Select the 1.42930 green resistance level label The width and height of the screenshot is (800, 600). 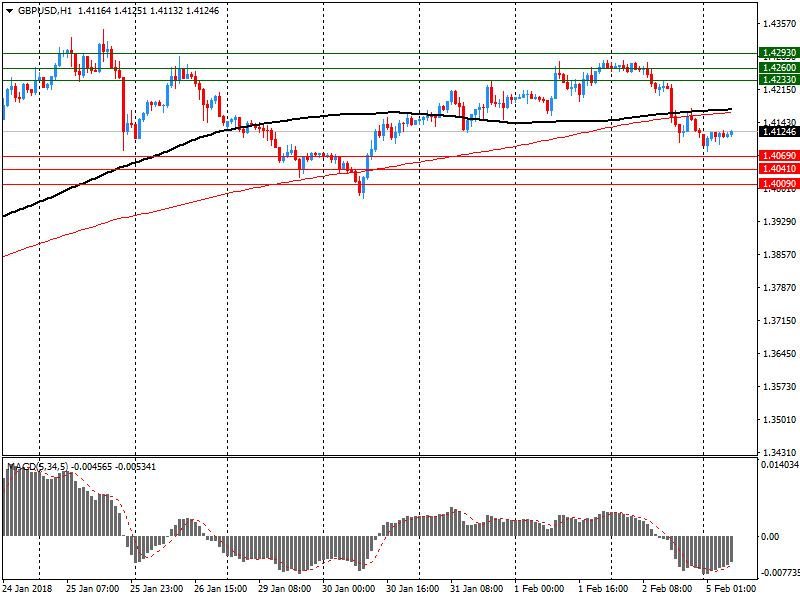(779, 53)
